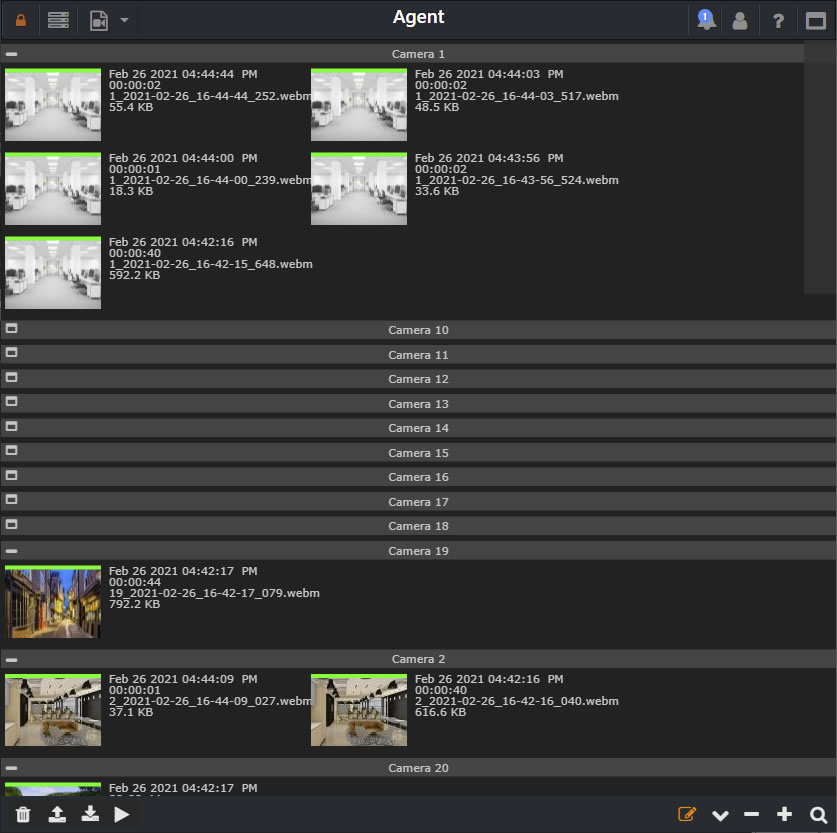The height and width of the screenshot is (833, 837).
Task: Click the Camera 2 group header label
Action: (x=418, y=659)
